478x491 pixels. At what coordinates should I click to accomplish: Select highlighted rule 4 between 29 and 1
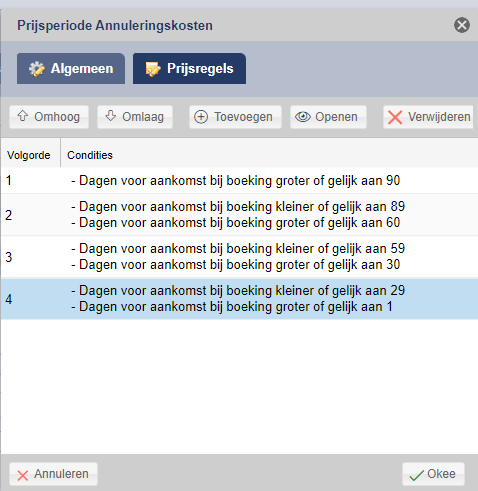point(239,299)
